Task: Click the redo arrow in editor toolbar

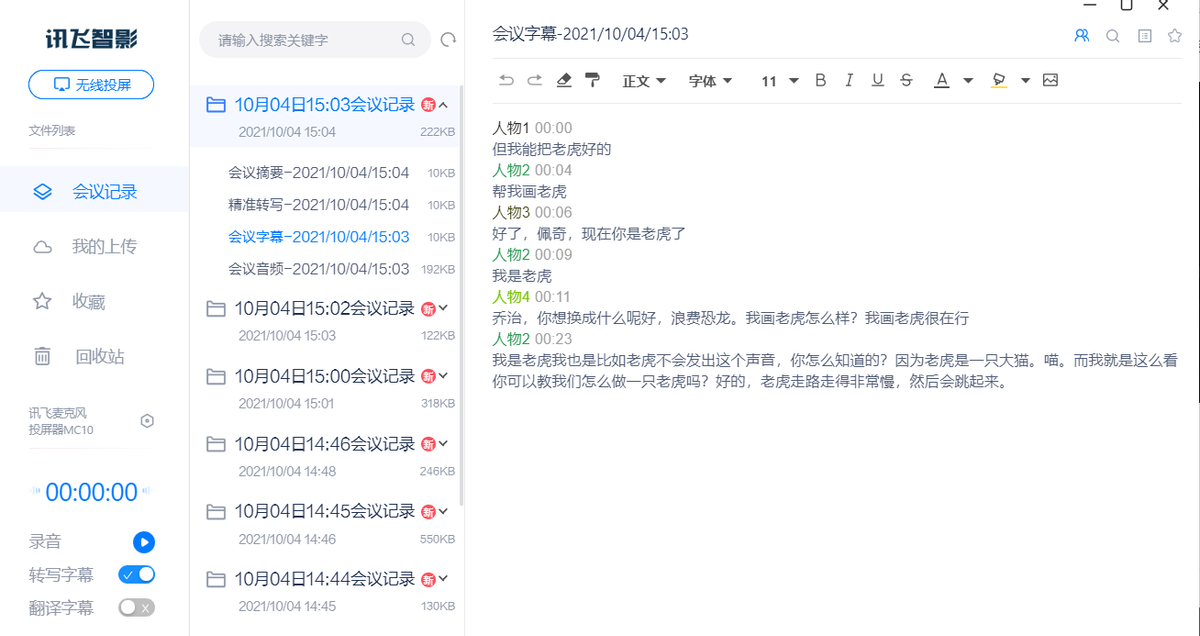Action: coord(535,80)
